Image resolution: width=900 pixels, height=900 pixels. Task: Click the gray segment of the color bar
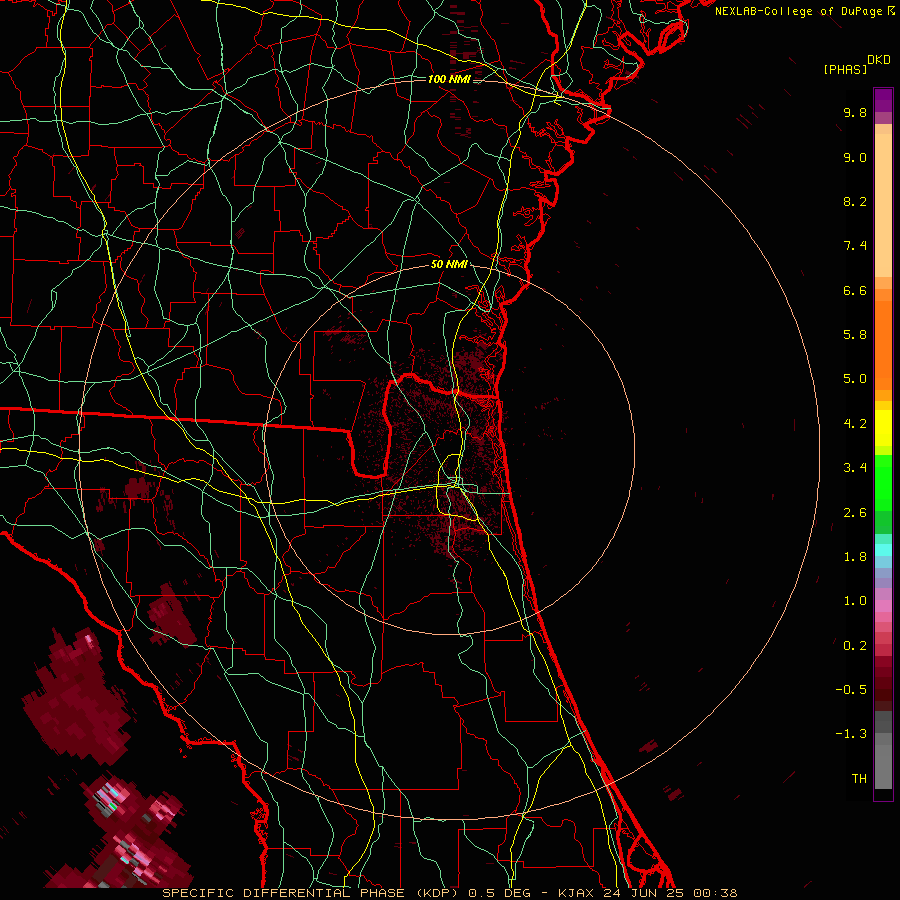click(x=883, y=750)
